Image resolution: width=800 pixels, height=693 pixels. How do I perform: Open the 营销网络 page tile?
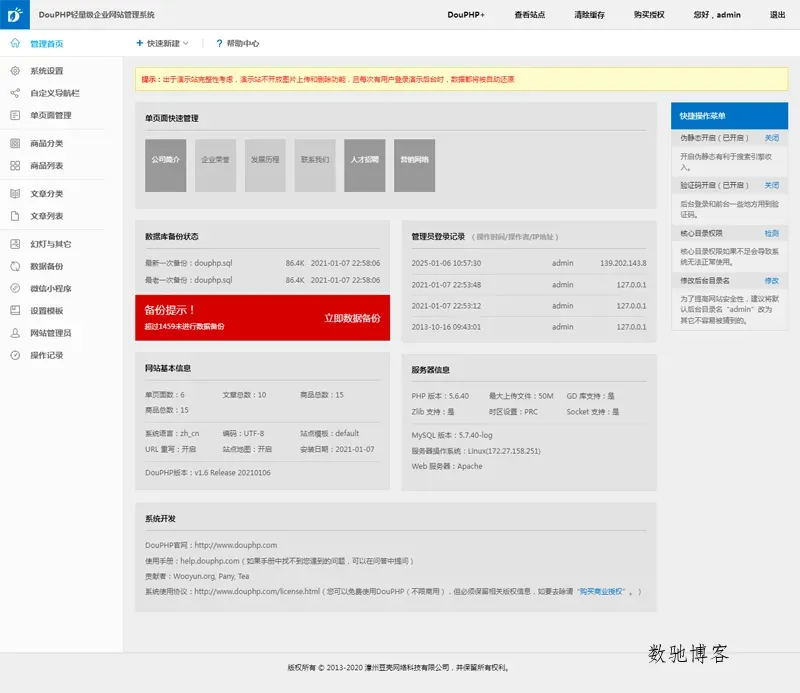pos(414,165)
